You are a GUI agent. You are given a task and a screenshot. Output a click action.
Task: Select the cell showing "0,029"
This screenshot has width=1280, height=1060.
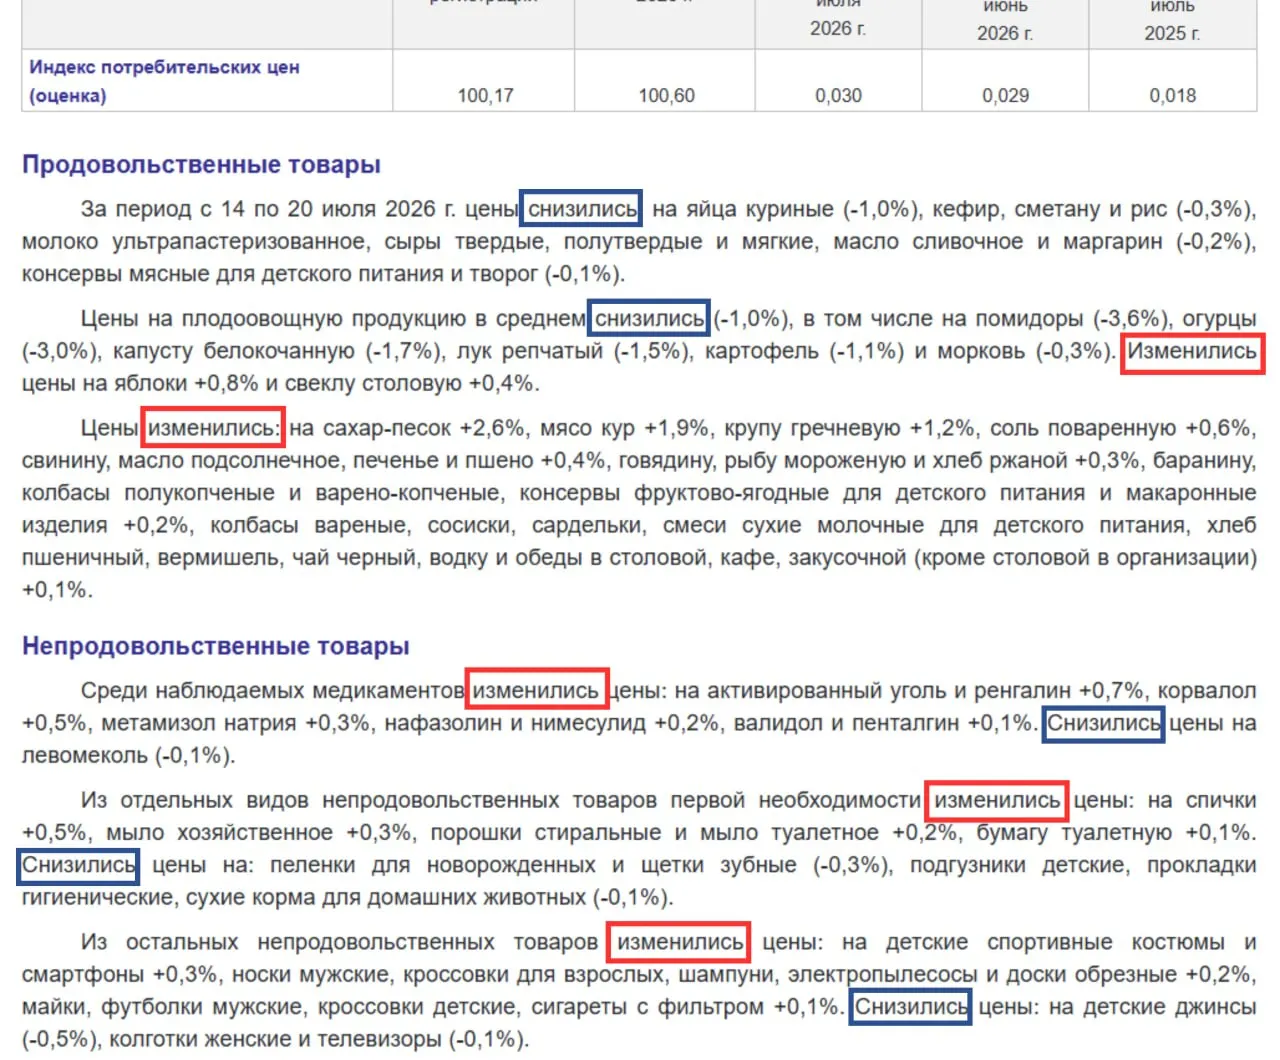1005,96
